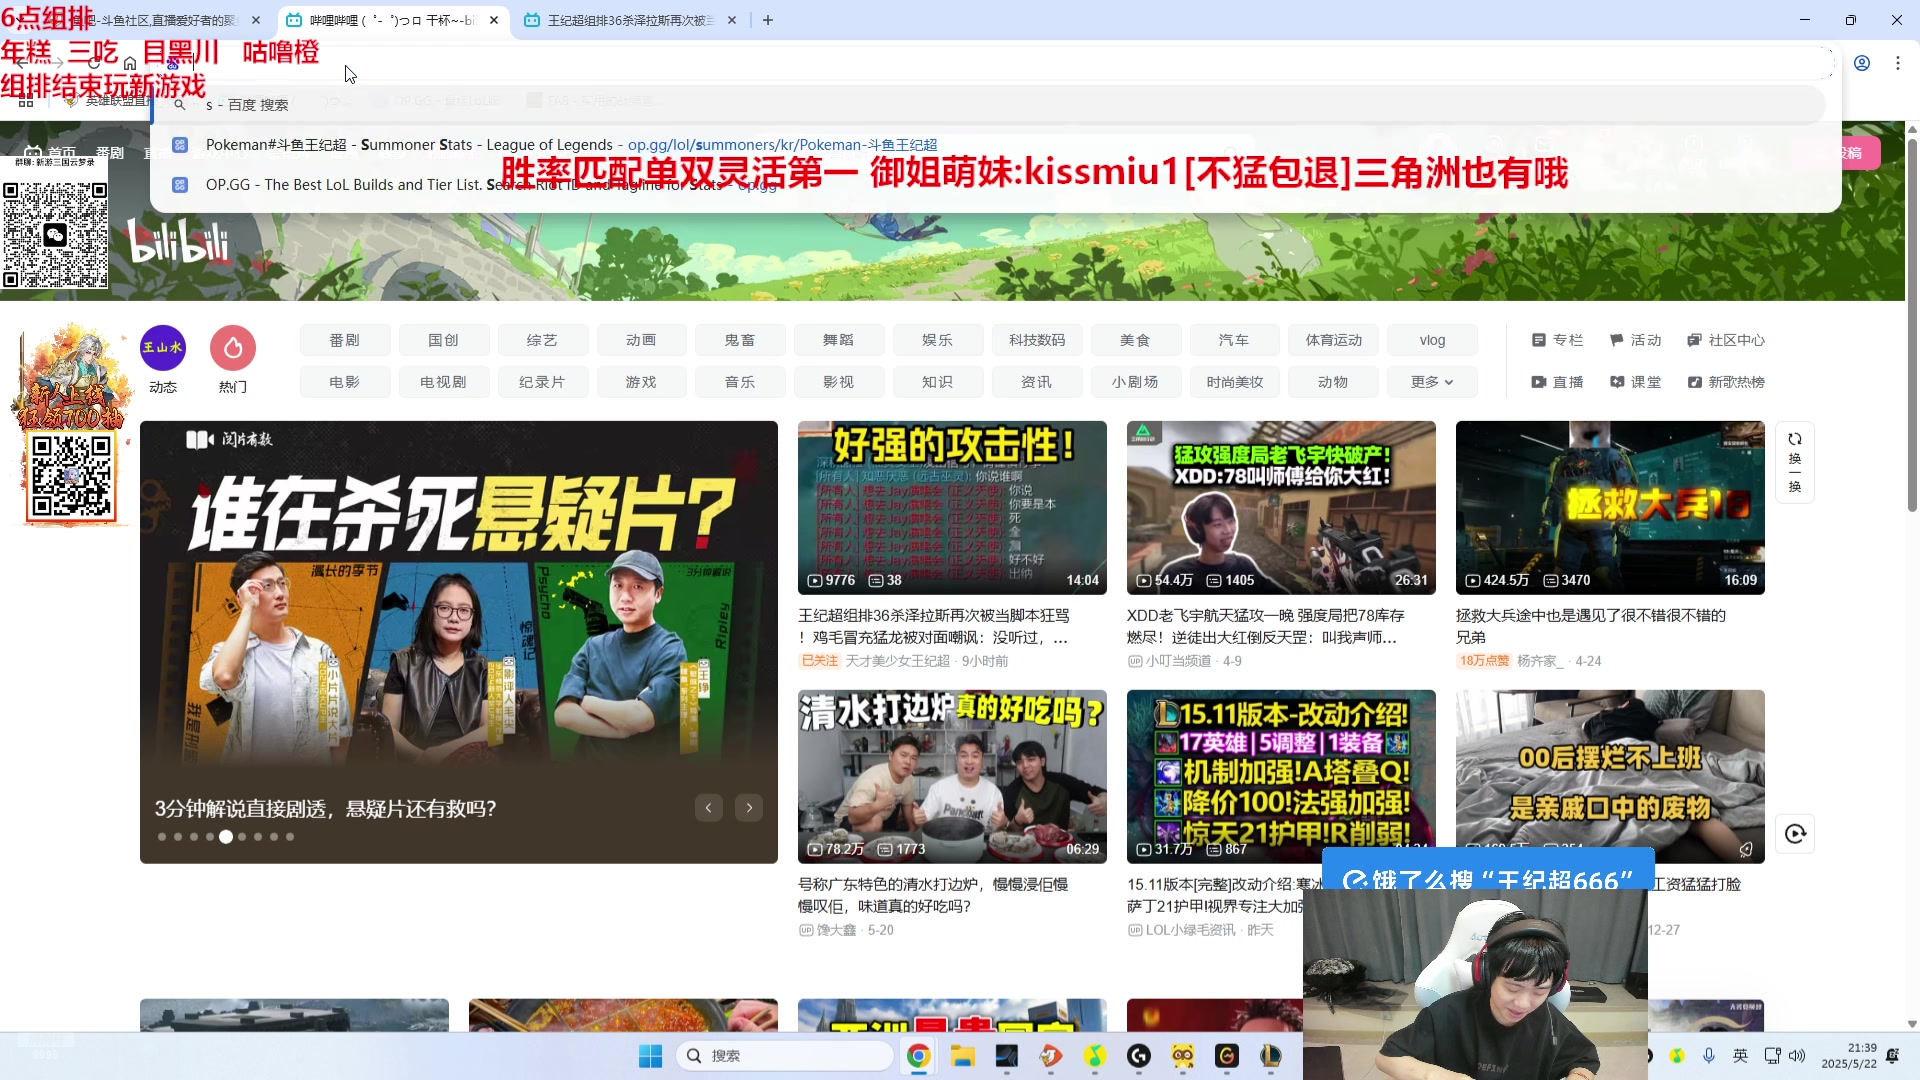Screen dimensions: 1920x1080
Task: Open Chrome three-dot menu
Action: [1898, 63]
